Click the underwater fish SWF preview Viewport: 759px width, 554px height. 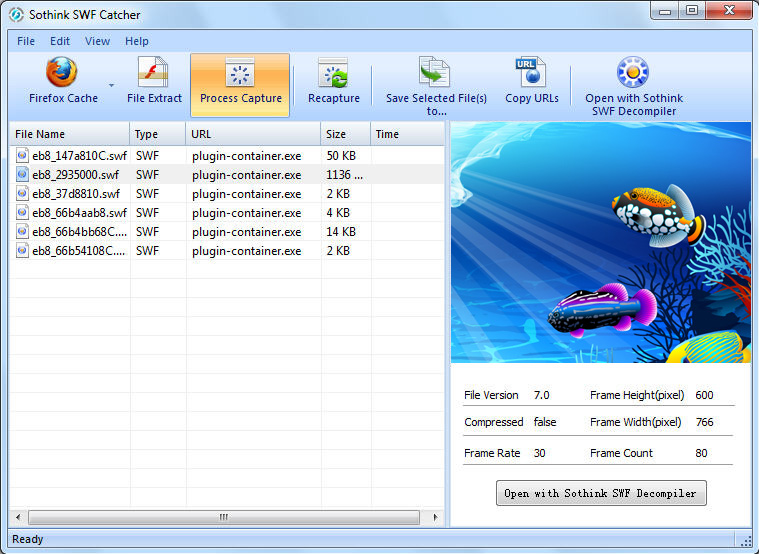coord(601,242)
